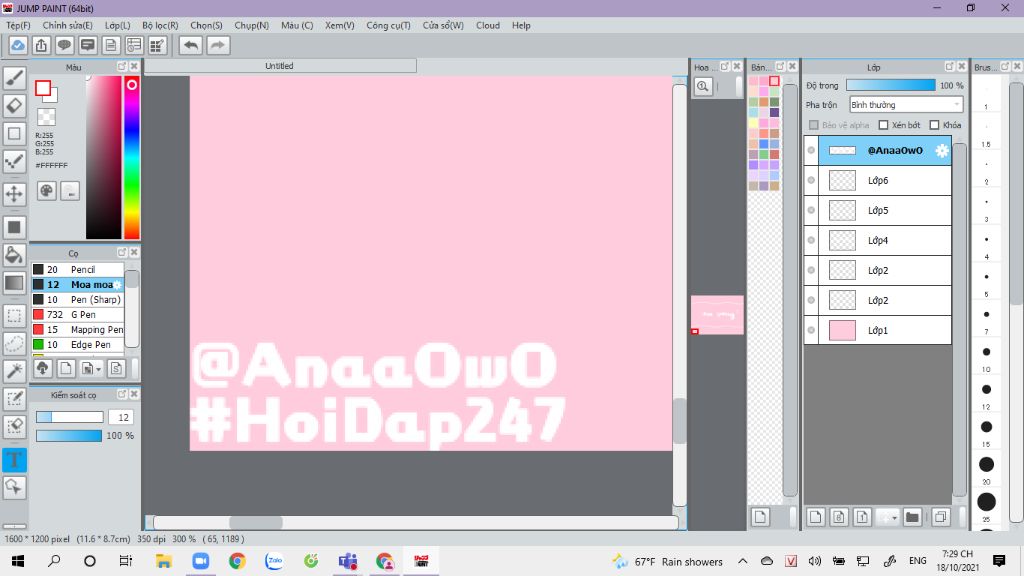Hide the Lớp5 layer
The height and width of the screenshot is (576, 1024).
pyautogui.click(x=811, y=210)
